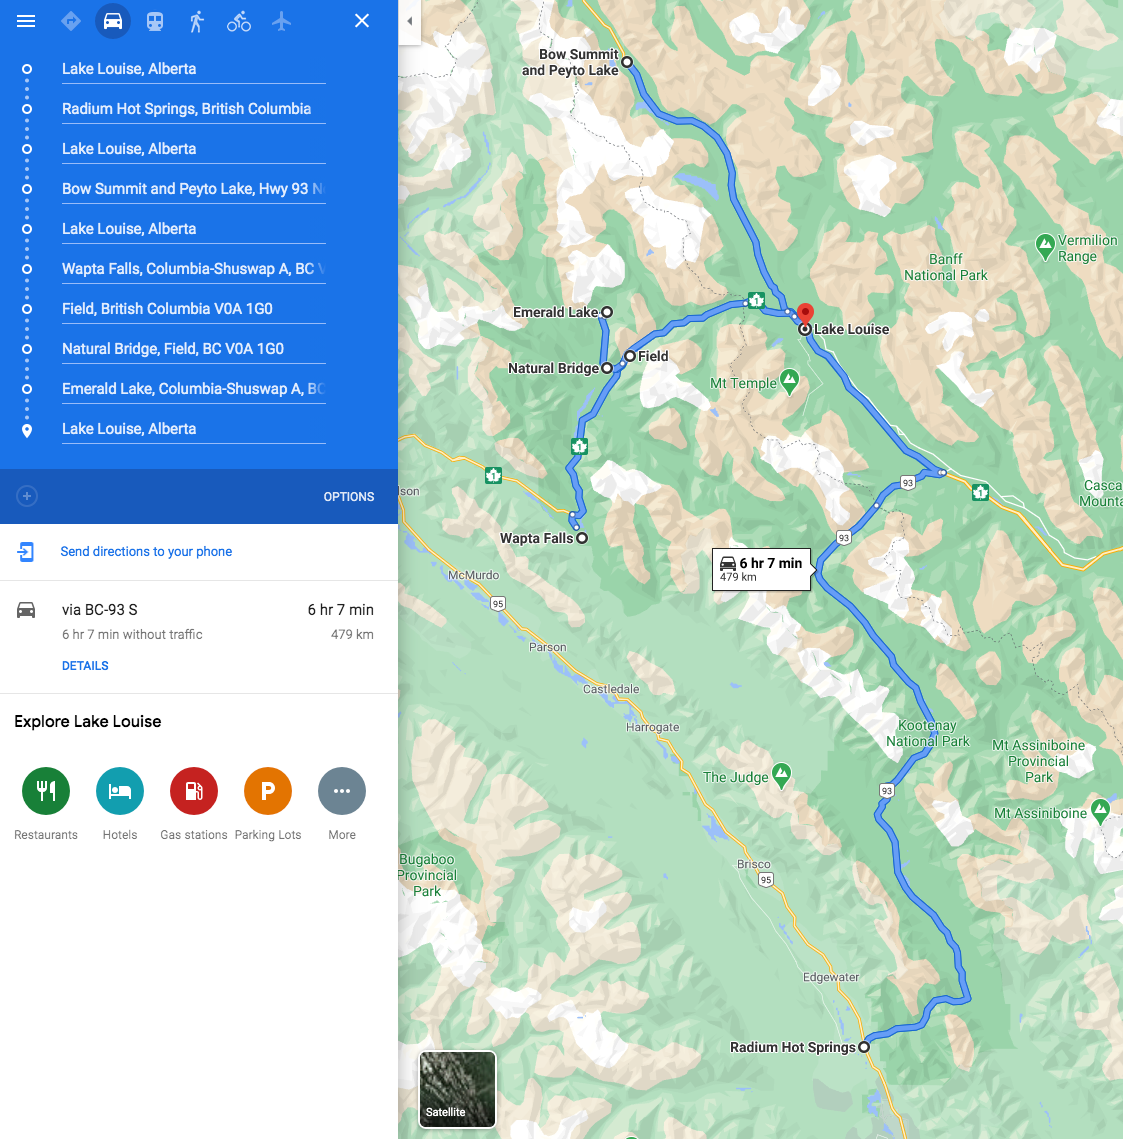Search nearby Restaurants
This screenshot has height=1139, width=1123.
[46, 803]
